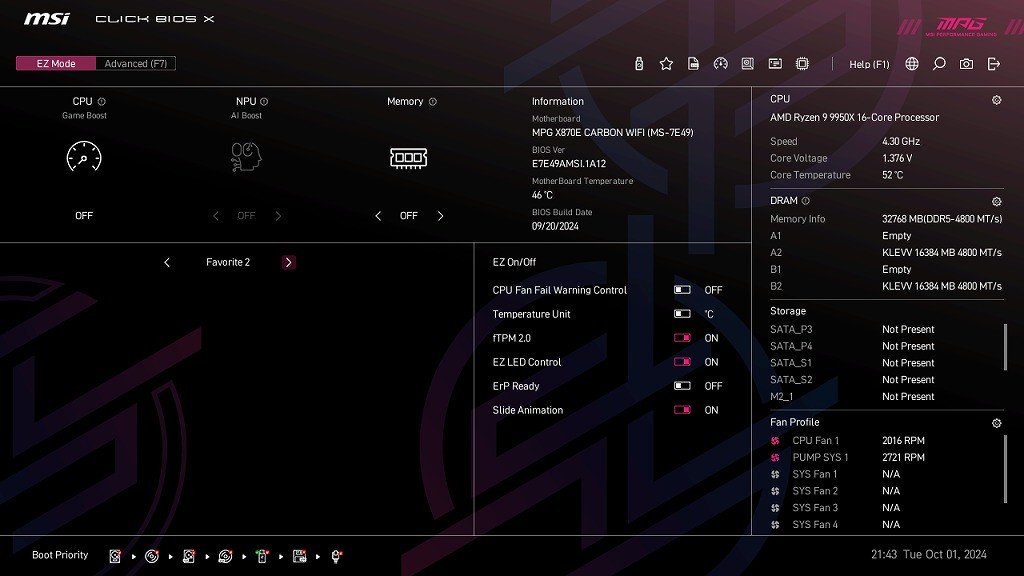Image resolution: width=1024 pixels, height=576 pixels.
Task: Click B2 KLEVV memory slot row
Action: [x=886, y=286]
